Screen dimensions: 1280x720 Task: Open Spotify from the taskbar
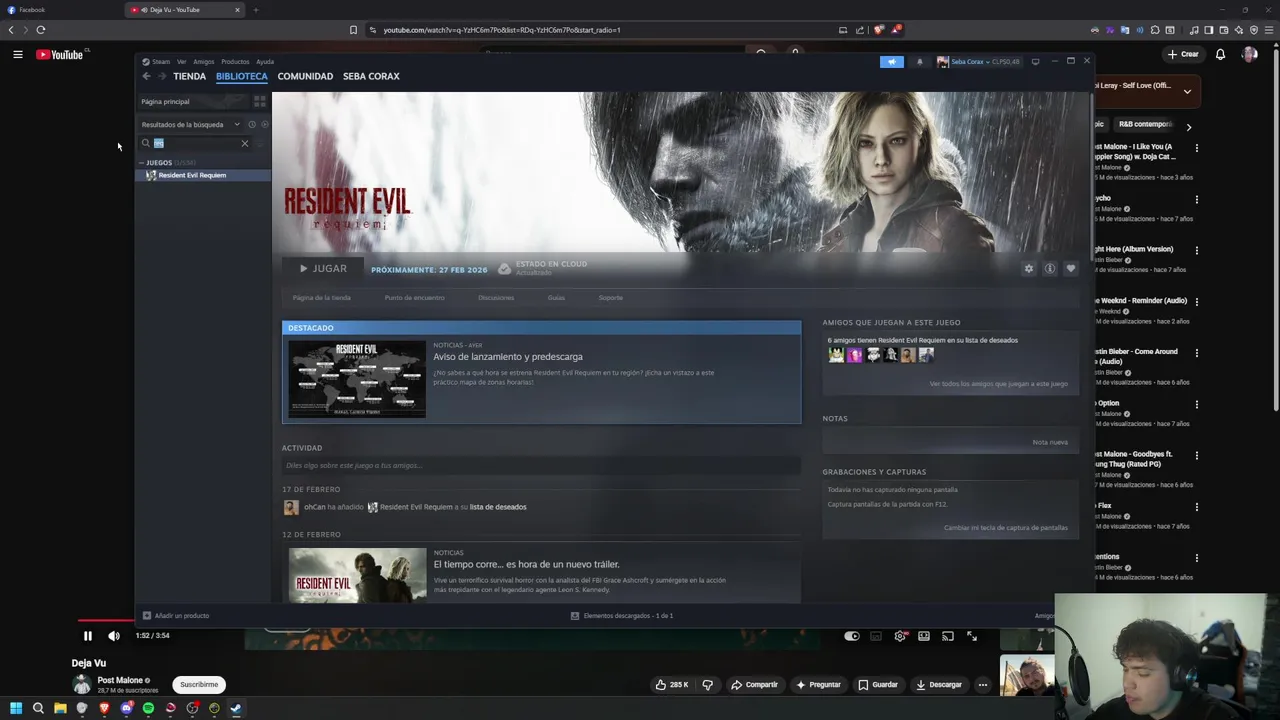click(148, 708)
